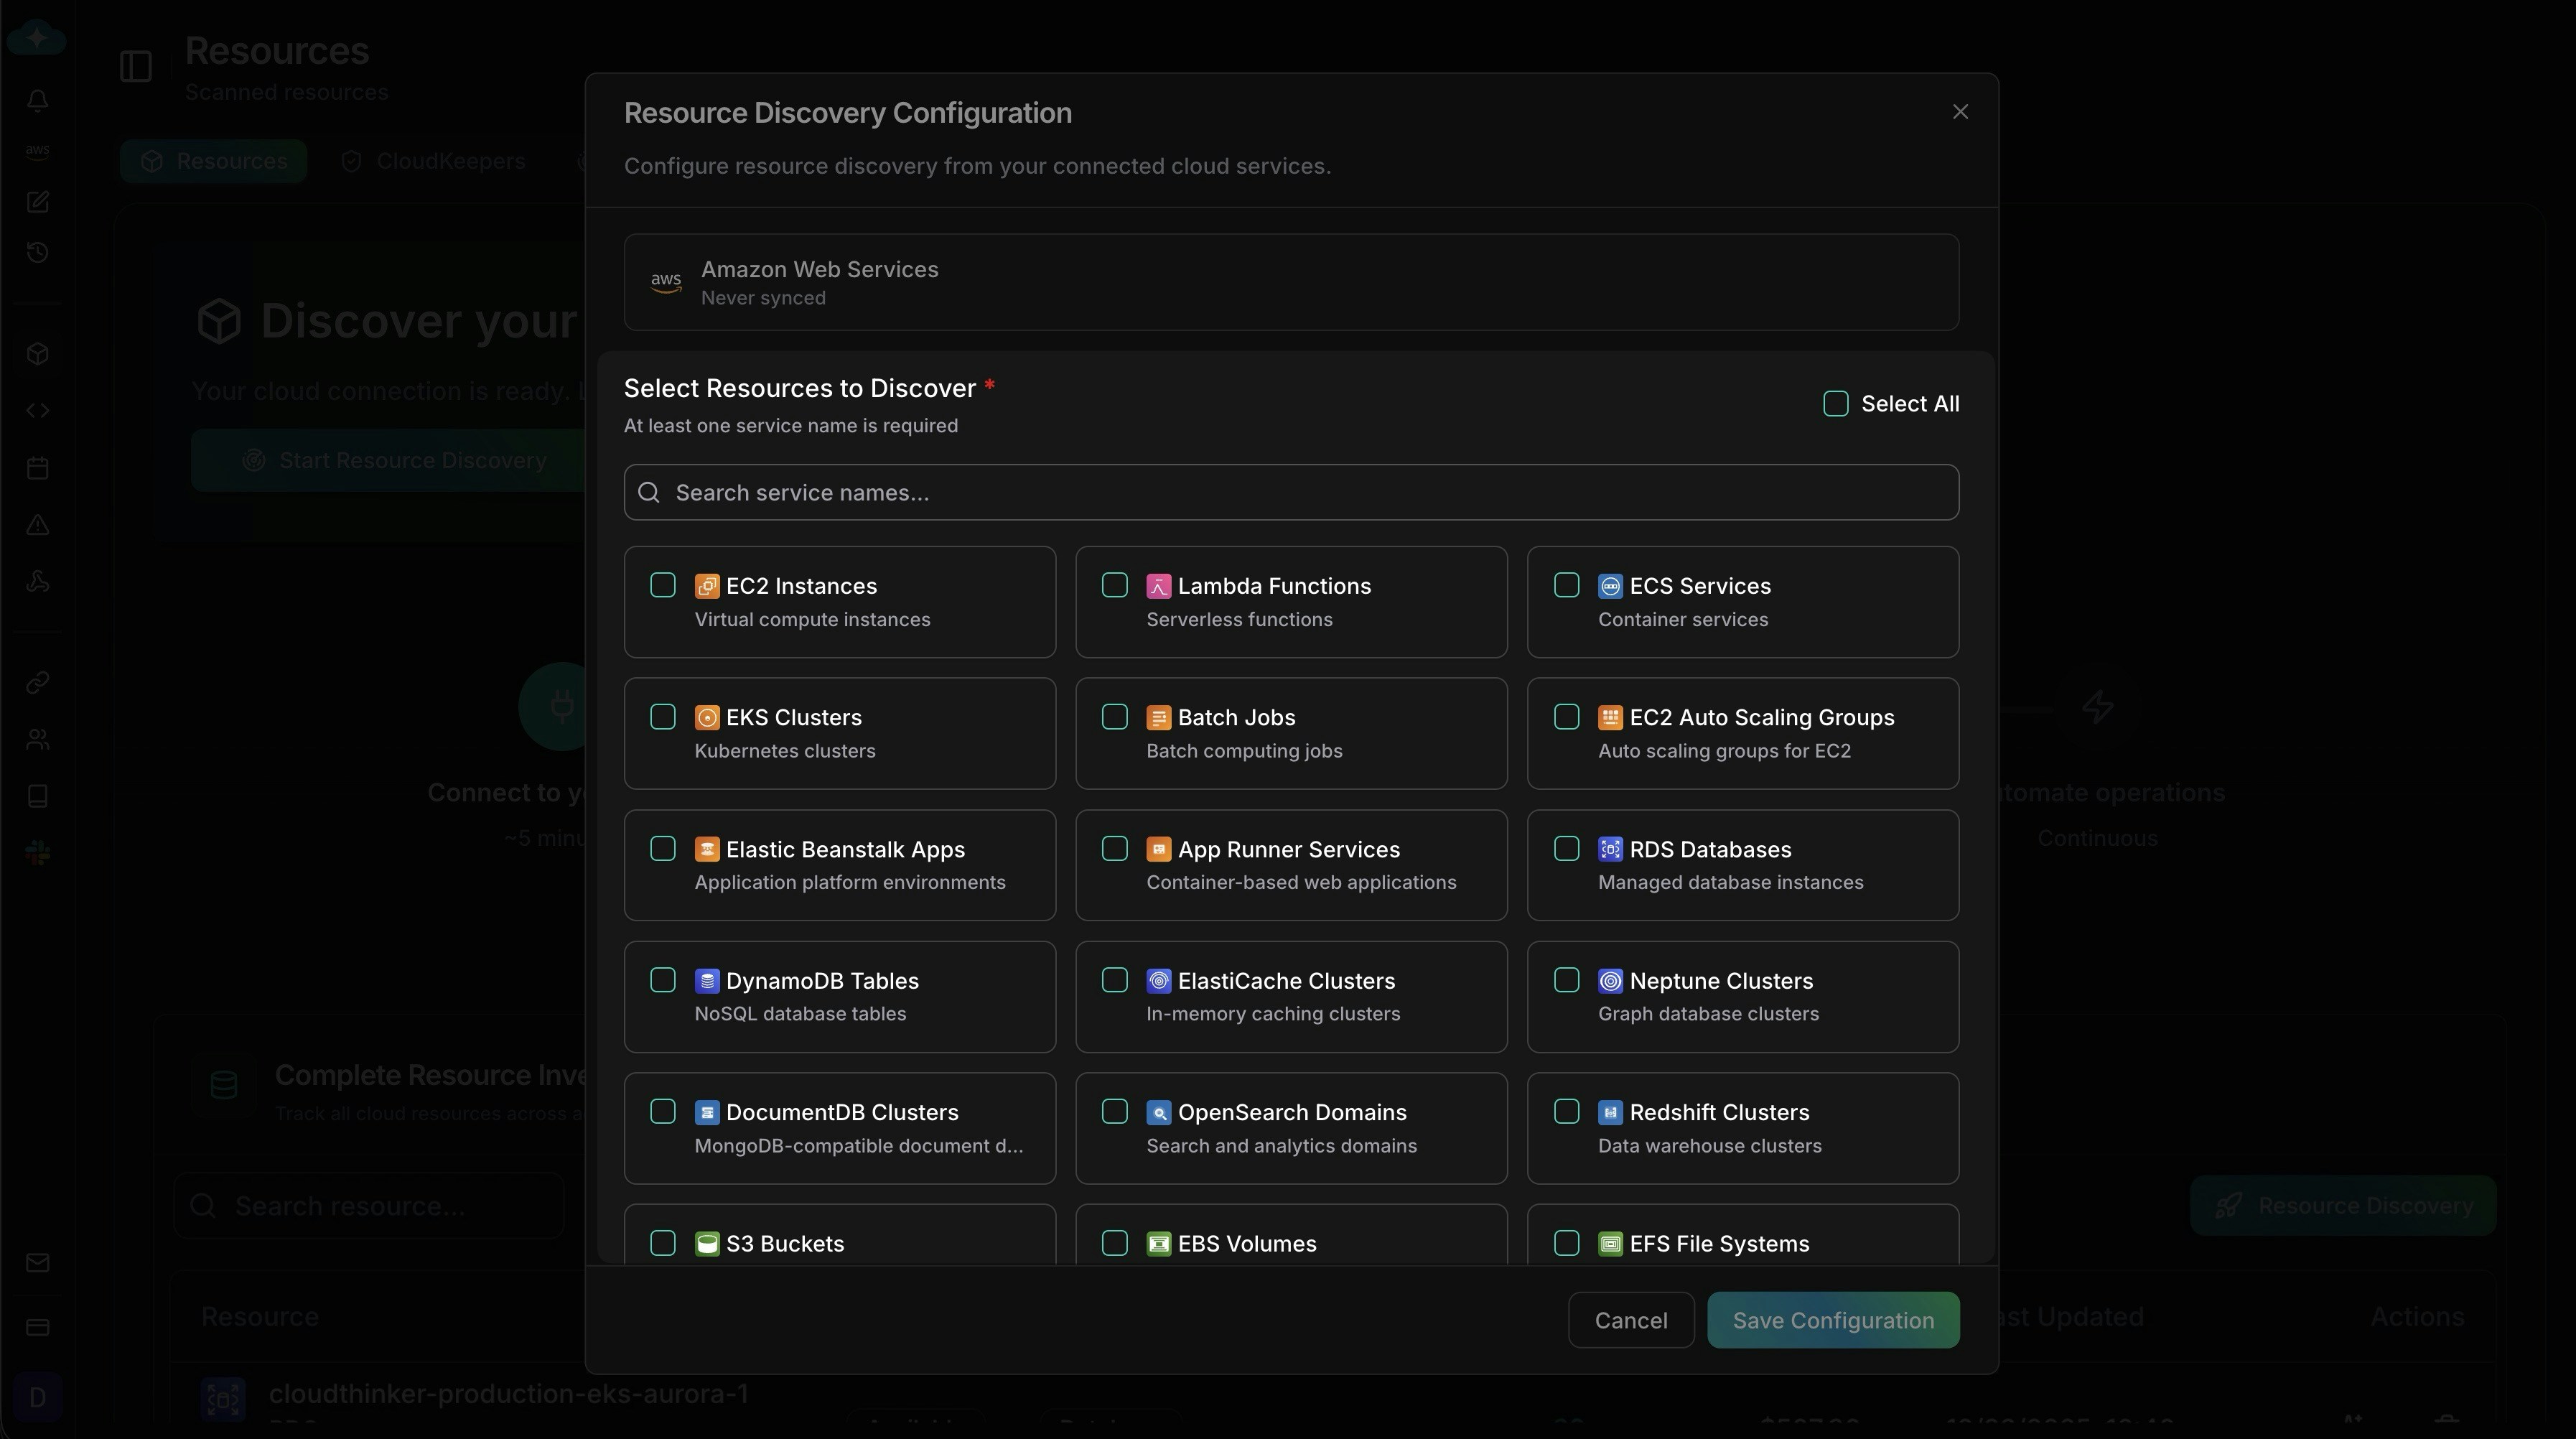View history using the clock sidebar icon
Viewport: 2576px width, 1439px height.
37,252
